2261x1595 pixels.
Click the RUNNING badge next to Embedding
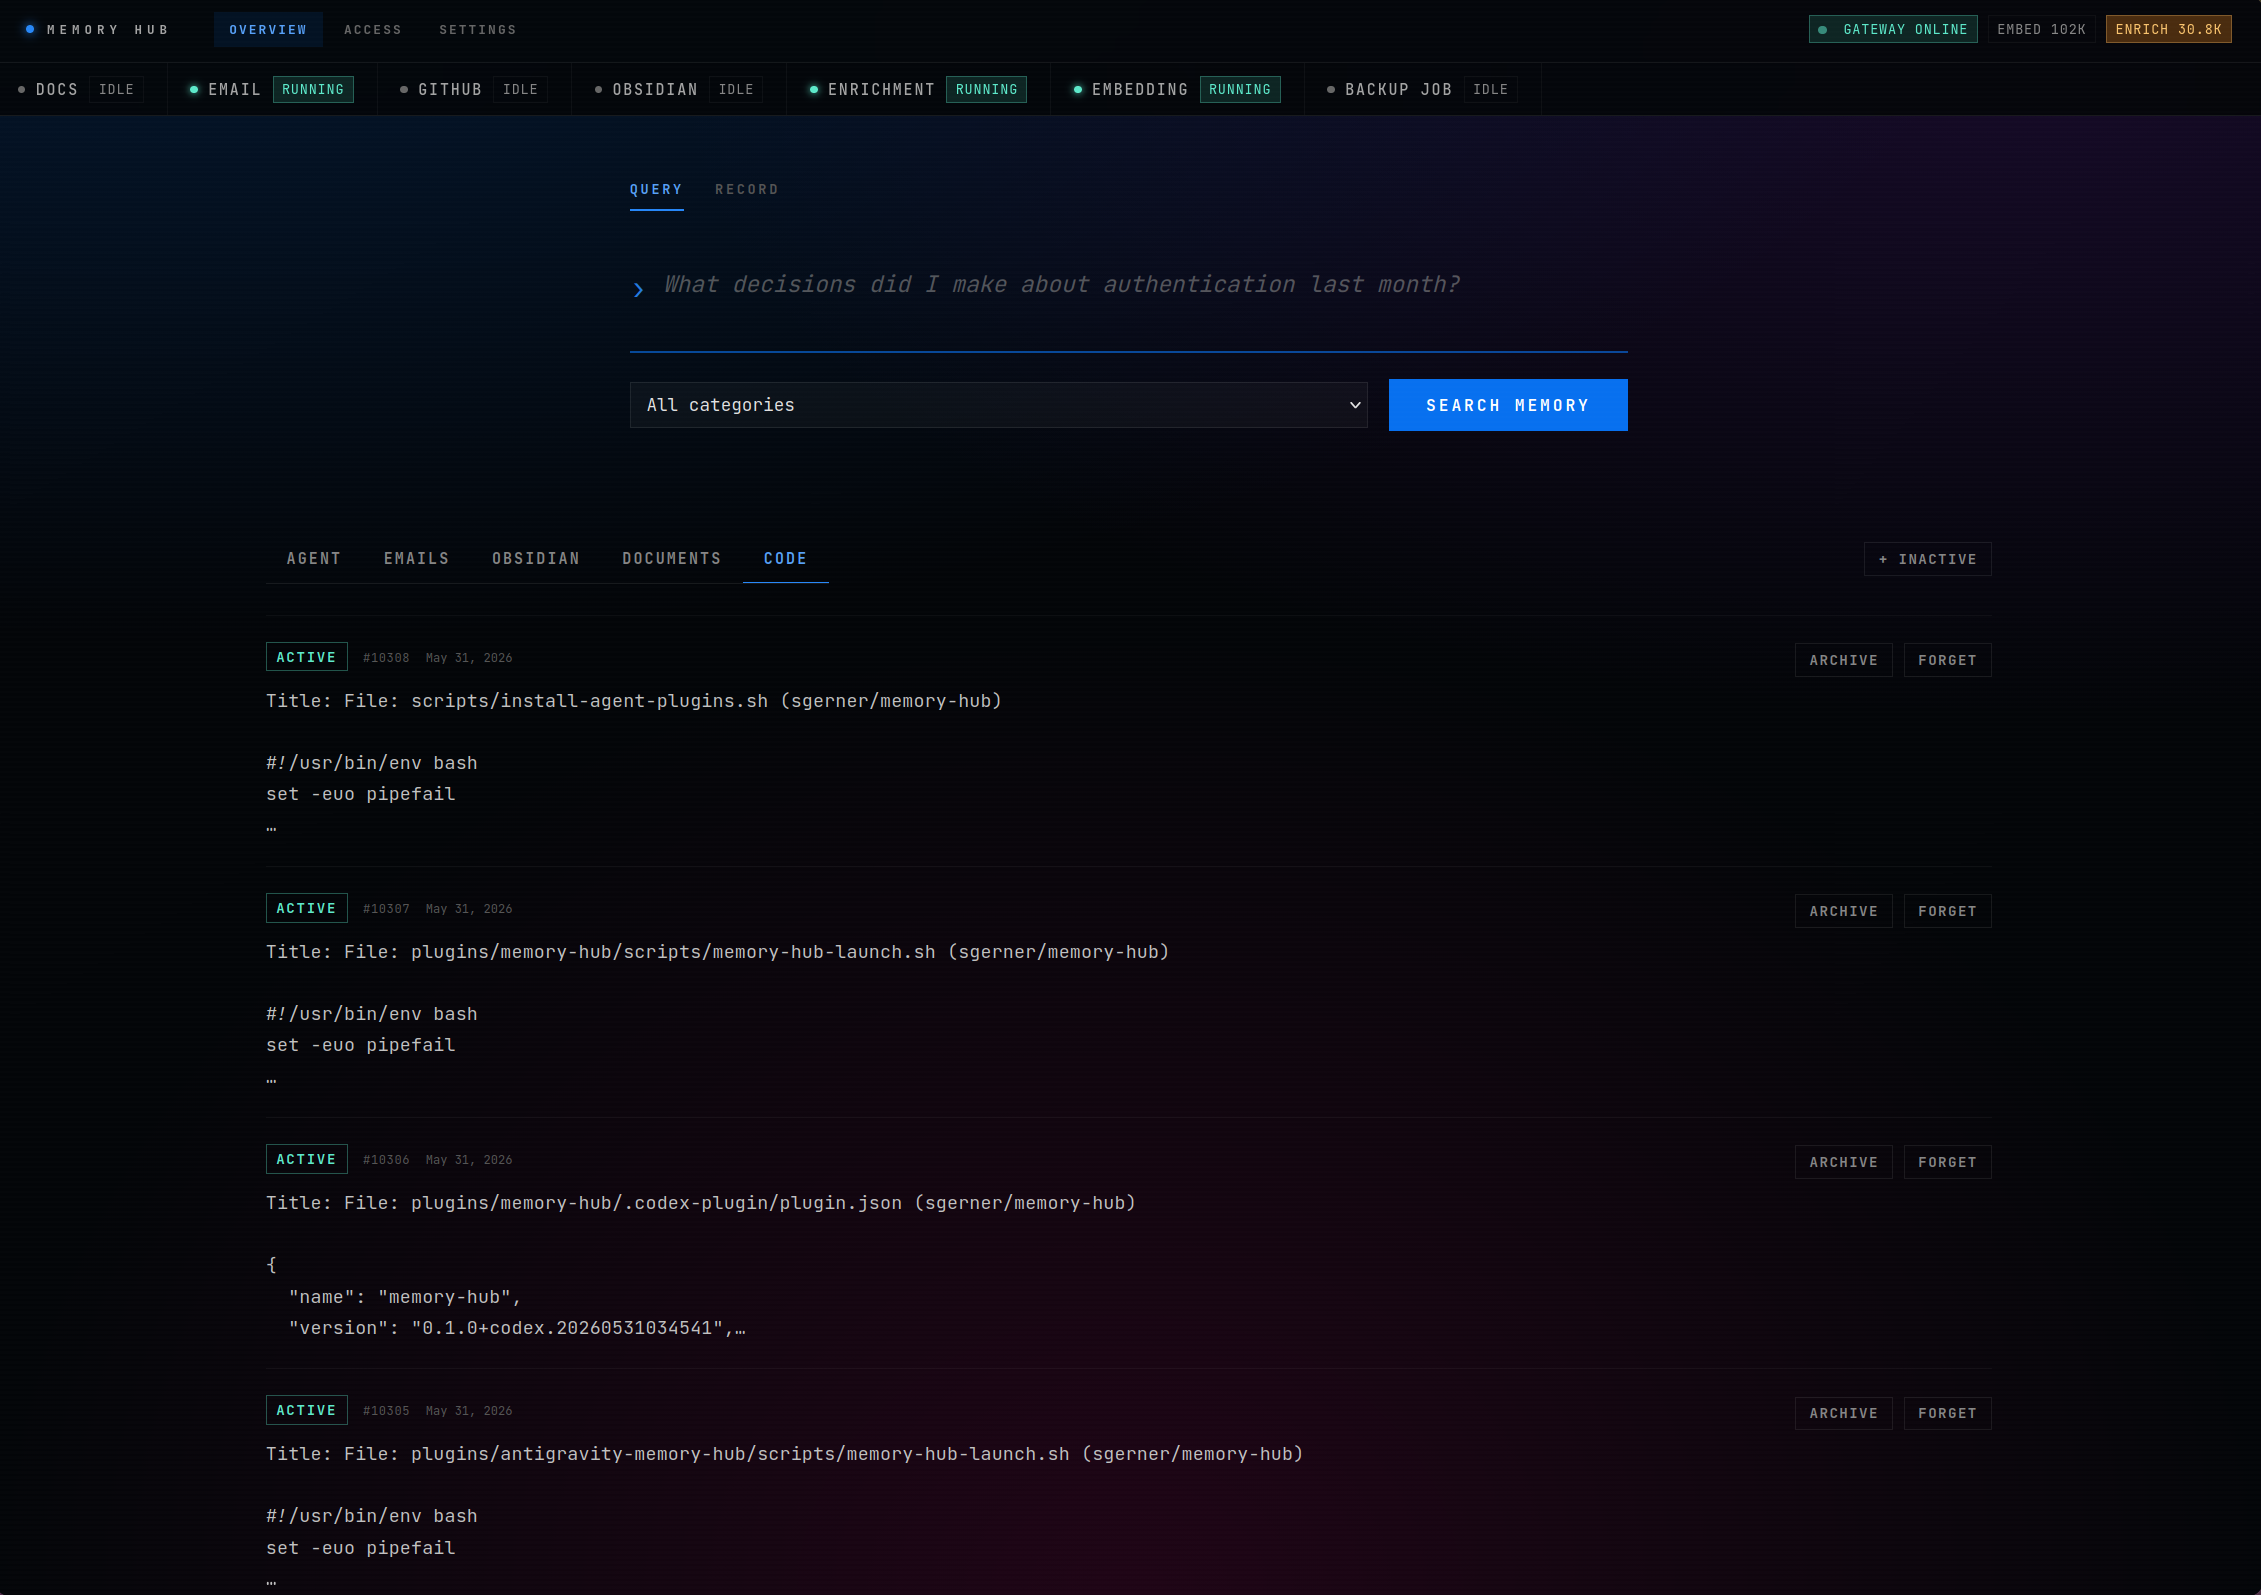point(1240,89)
